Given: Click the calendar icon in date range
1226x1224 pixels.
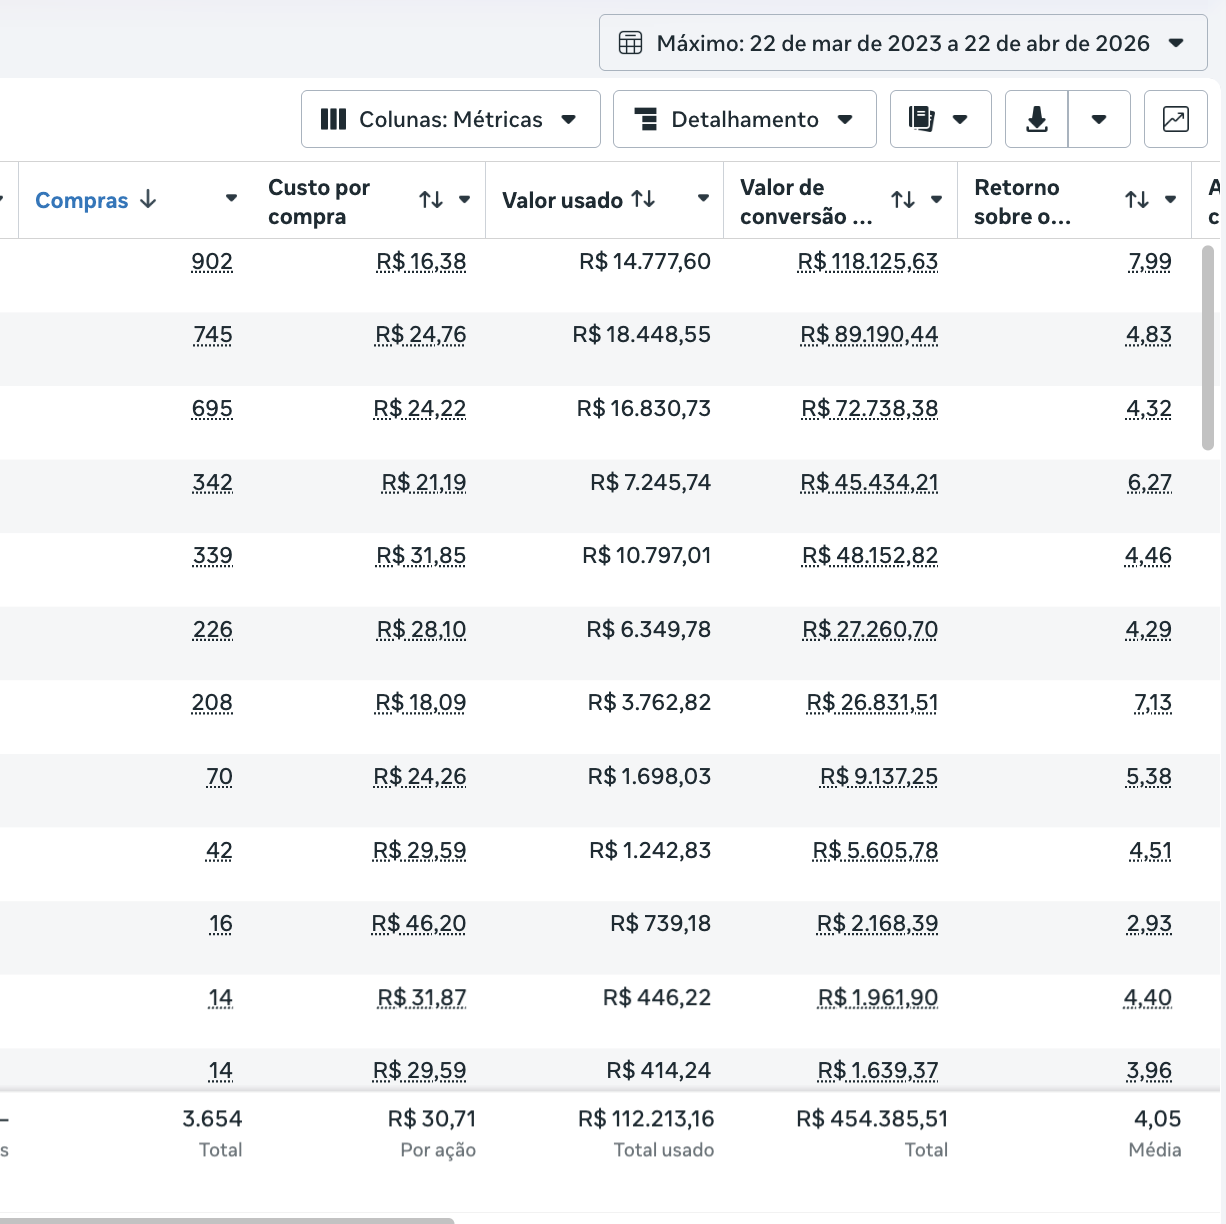Looking at the screenshot, I should point(631,43).
